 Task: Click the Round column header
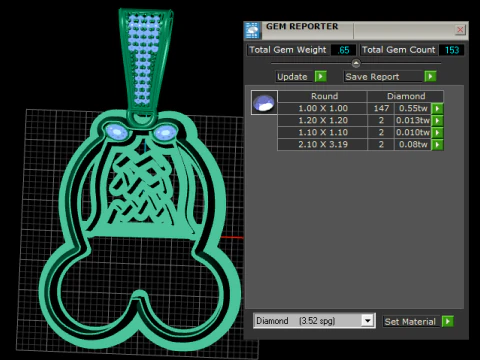(x=323, y=96)
